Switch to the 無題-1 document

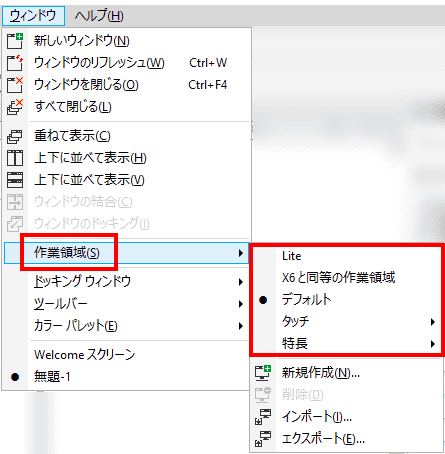click(x=127, y=377)
